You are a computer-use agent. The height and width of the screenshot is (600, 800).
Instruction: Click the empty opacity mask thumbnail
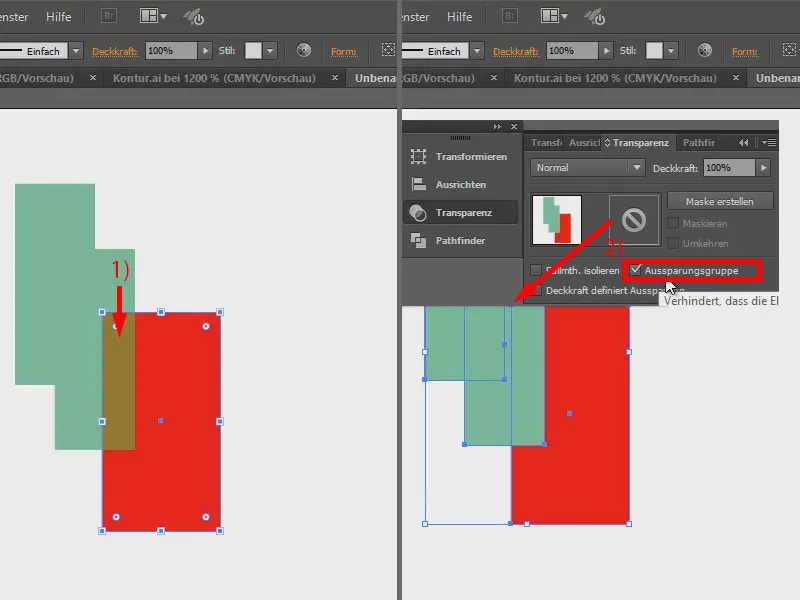click(x=634, y=220)
